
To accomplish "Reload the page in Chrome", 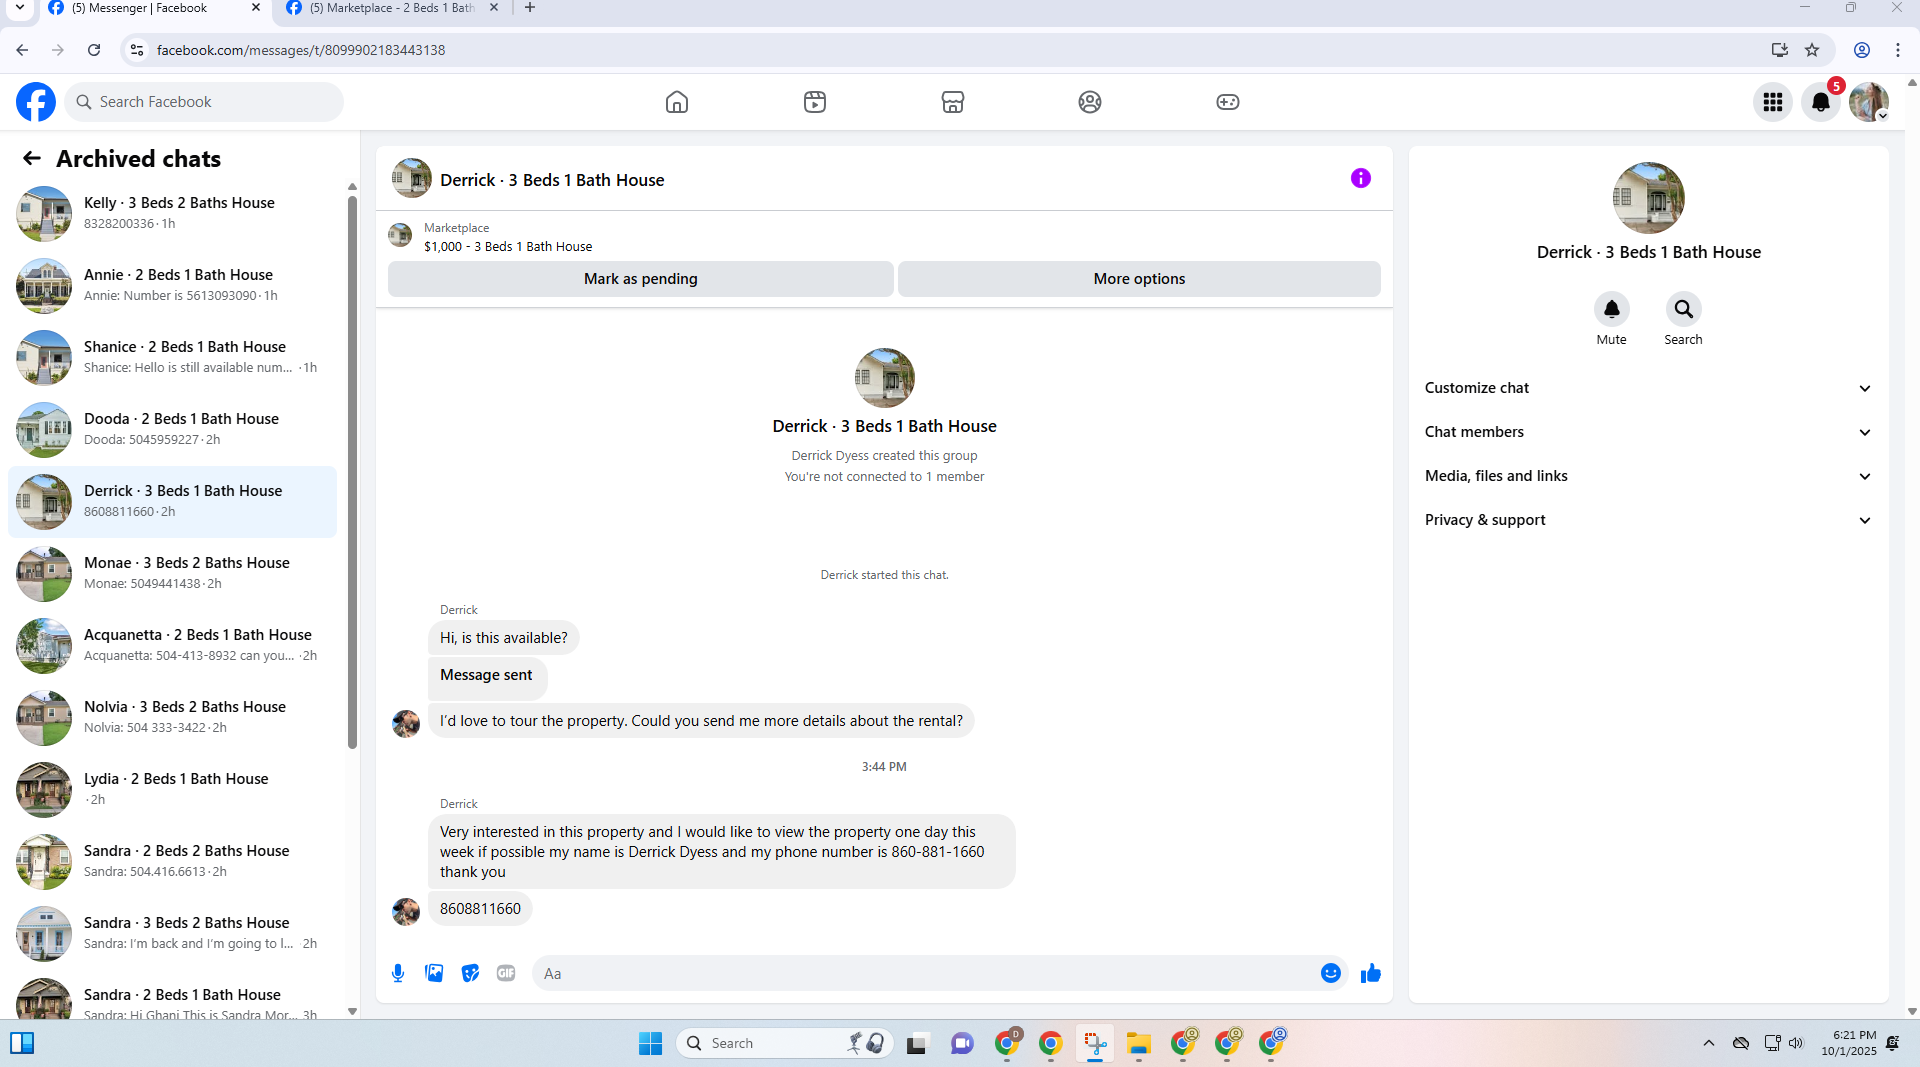I will pyautogui.click(x=94, y=50).
